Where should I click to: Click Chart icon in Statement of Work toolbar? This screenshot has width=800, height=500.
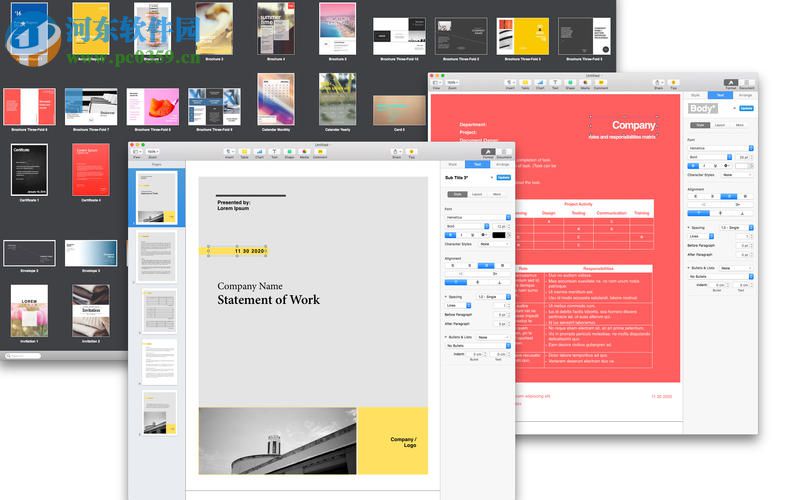(x=259, y=152)
